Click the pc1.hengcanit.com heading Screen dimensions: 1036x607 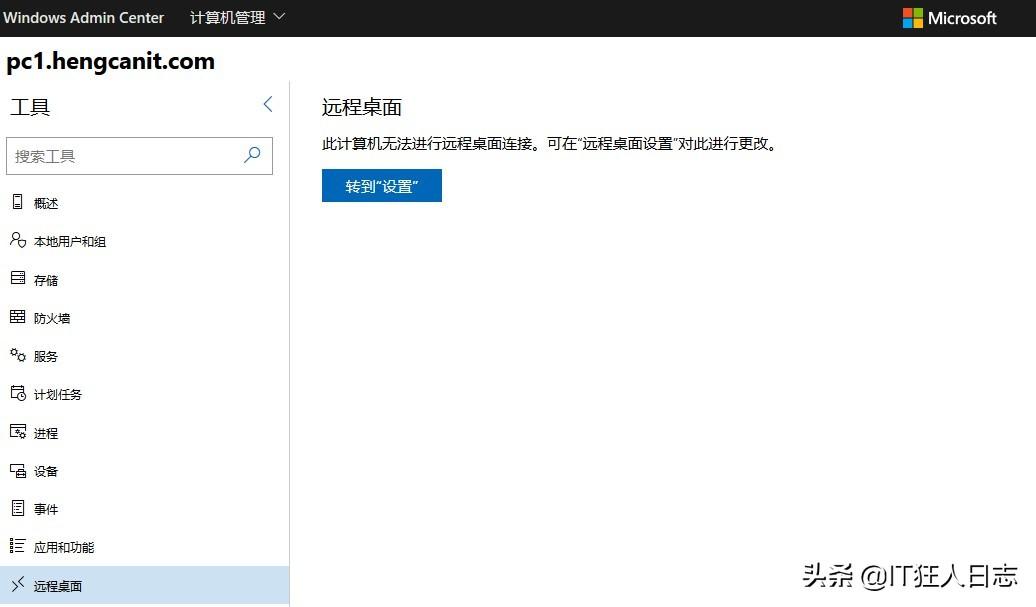click(110, 61)
